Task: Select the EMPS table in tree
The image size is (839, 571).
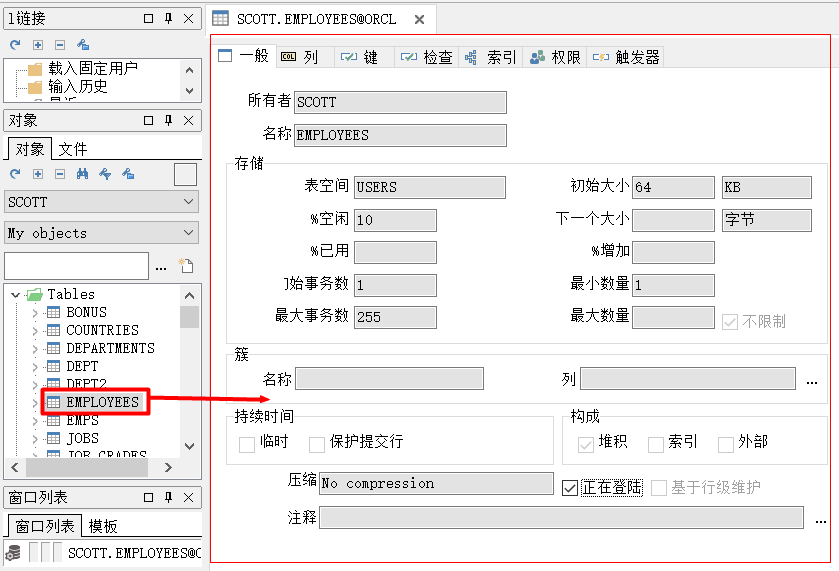Action: [82, 420]
